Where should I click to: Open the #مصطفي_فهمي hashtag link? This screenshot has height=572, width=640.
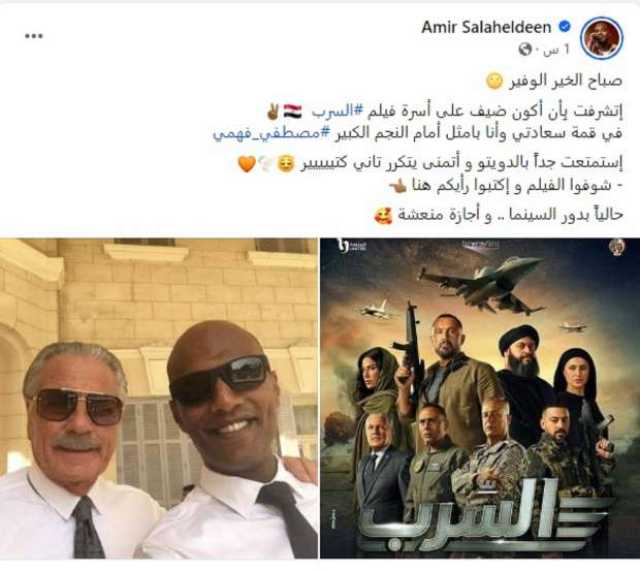tap(271, 134)
